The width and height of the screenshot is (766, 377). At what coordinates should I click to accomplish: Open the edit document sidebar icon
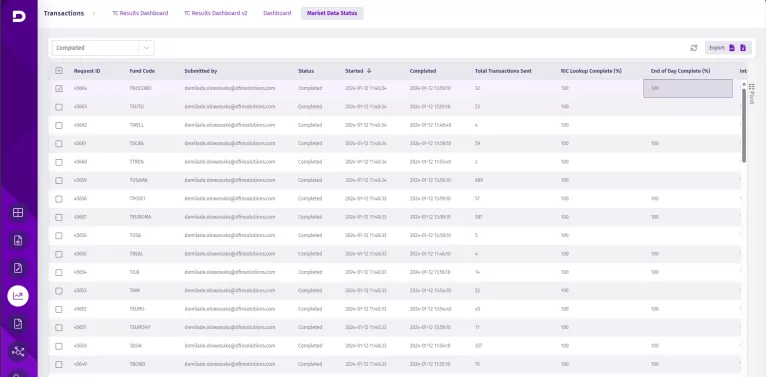pos(18,268)
